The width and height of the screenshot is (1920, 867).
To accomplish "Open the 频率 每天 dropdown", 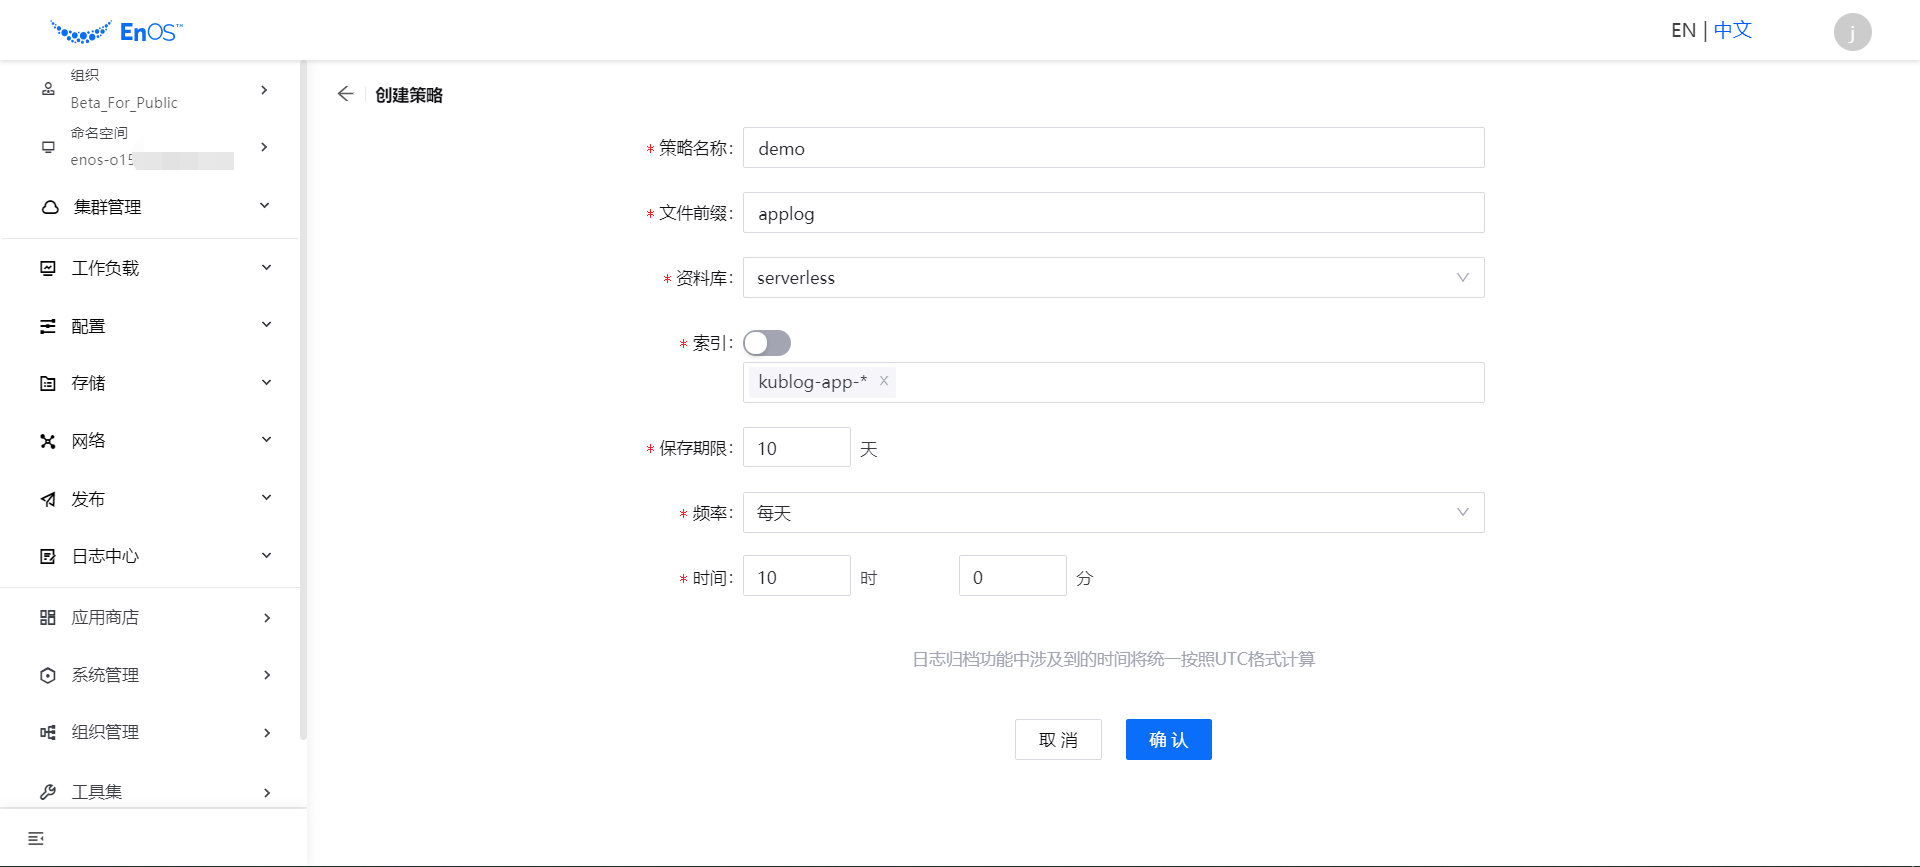I will pyautogui.click(x=1113, y=513).
